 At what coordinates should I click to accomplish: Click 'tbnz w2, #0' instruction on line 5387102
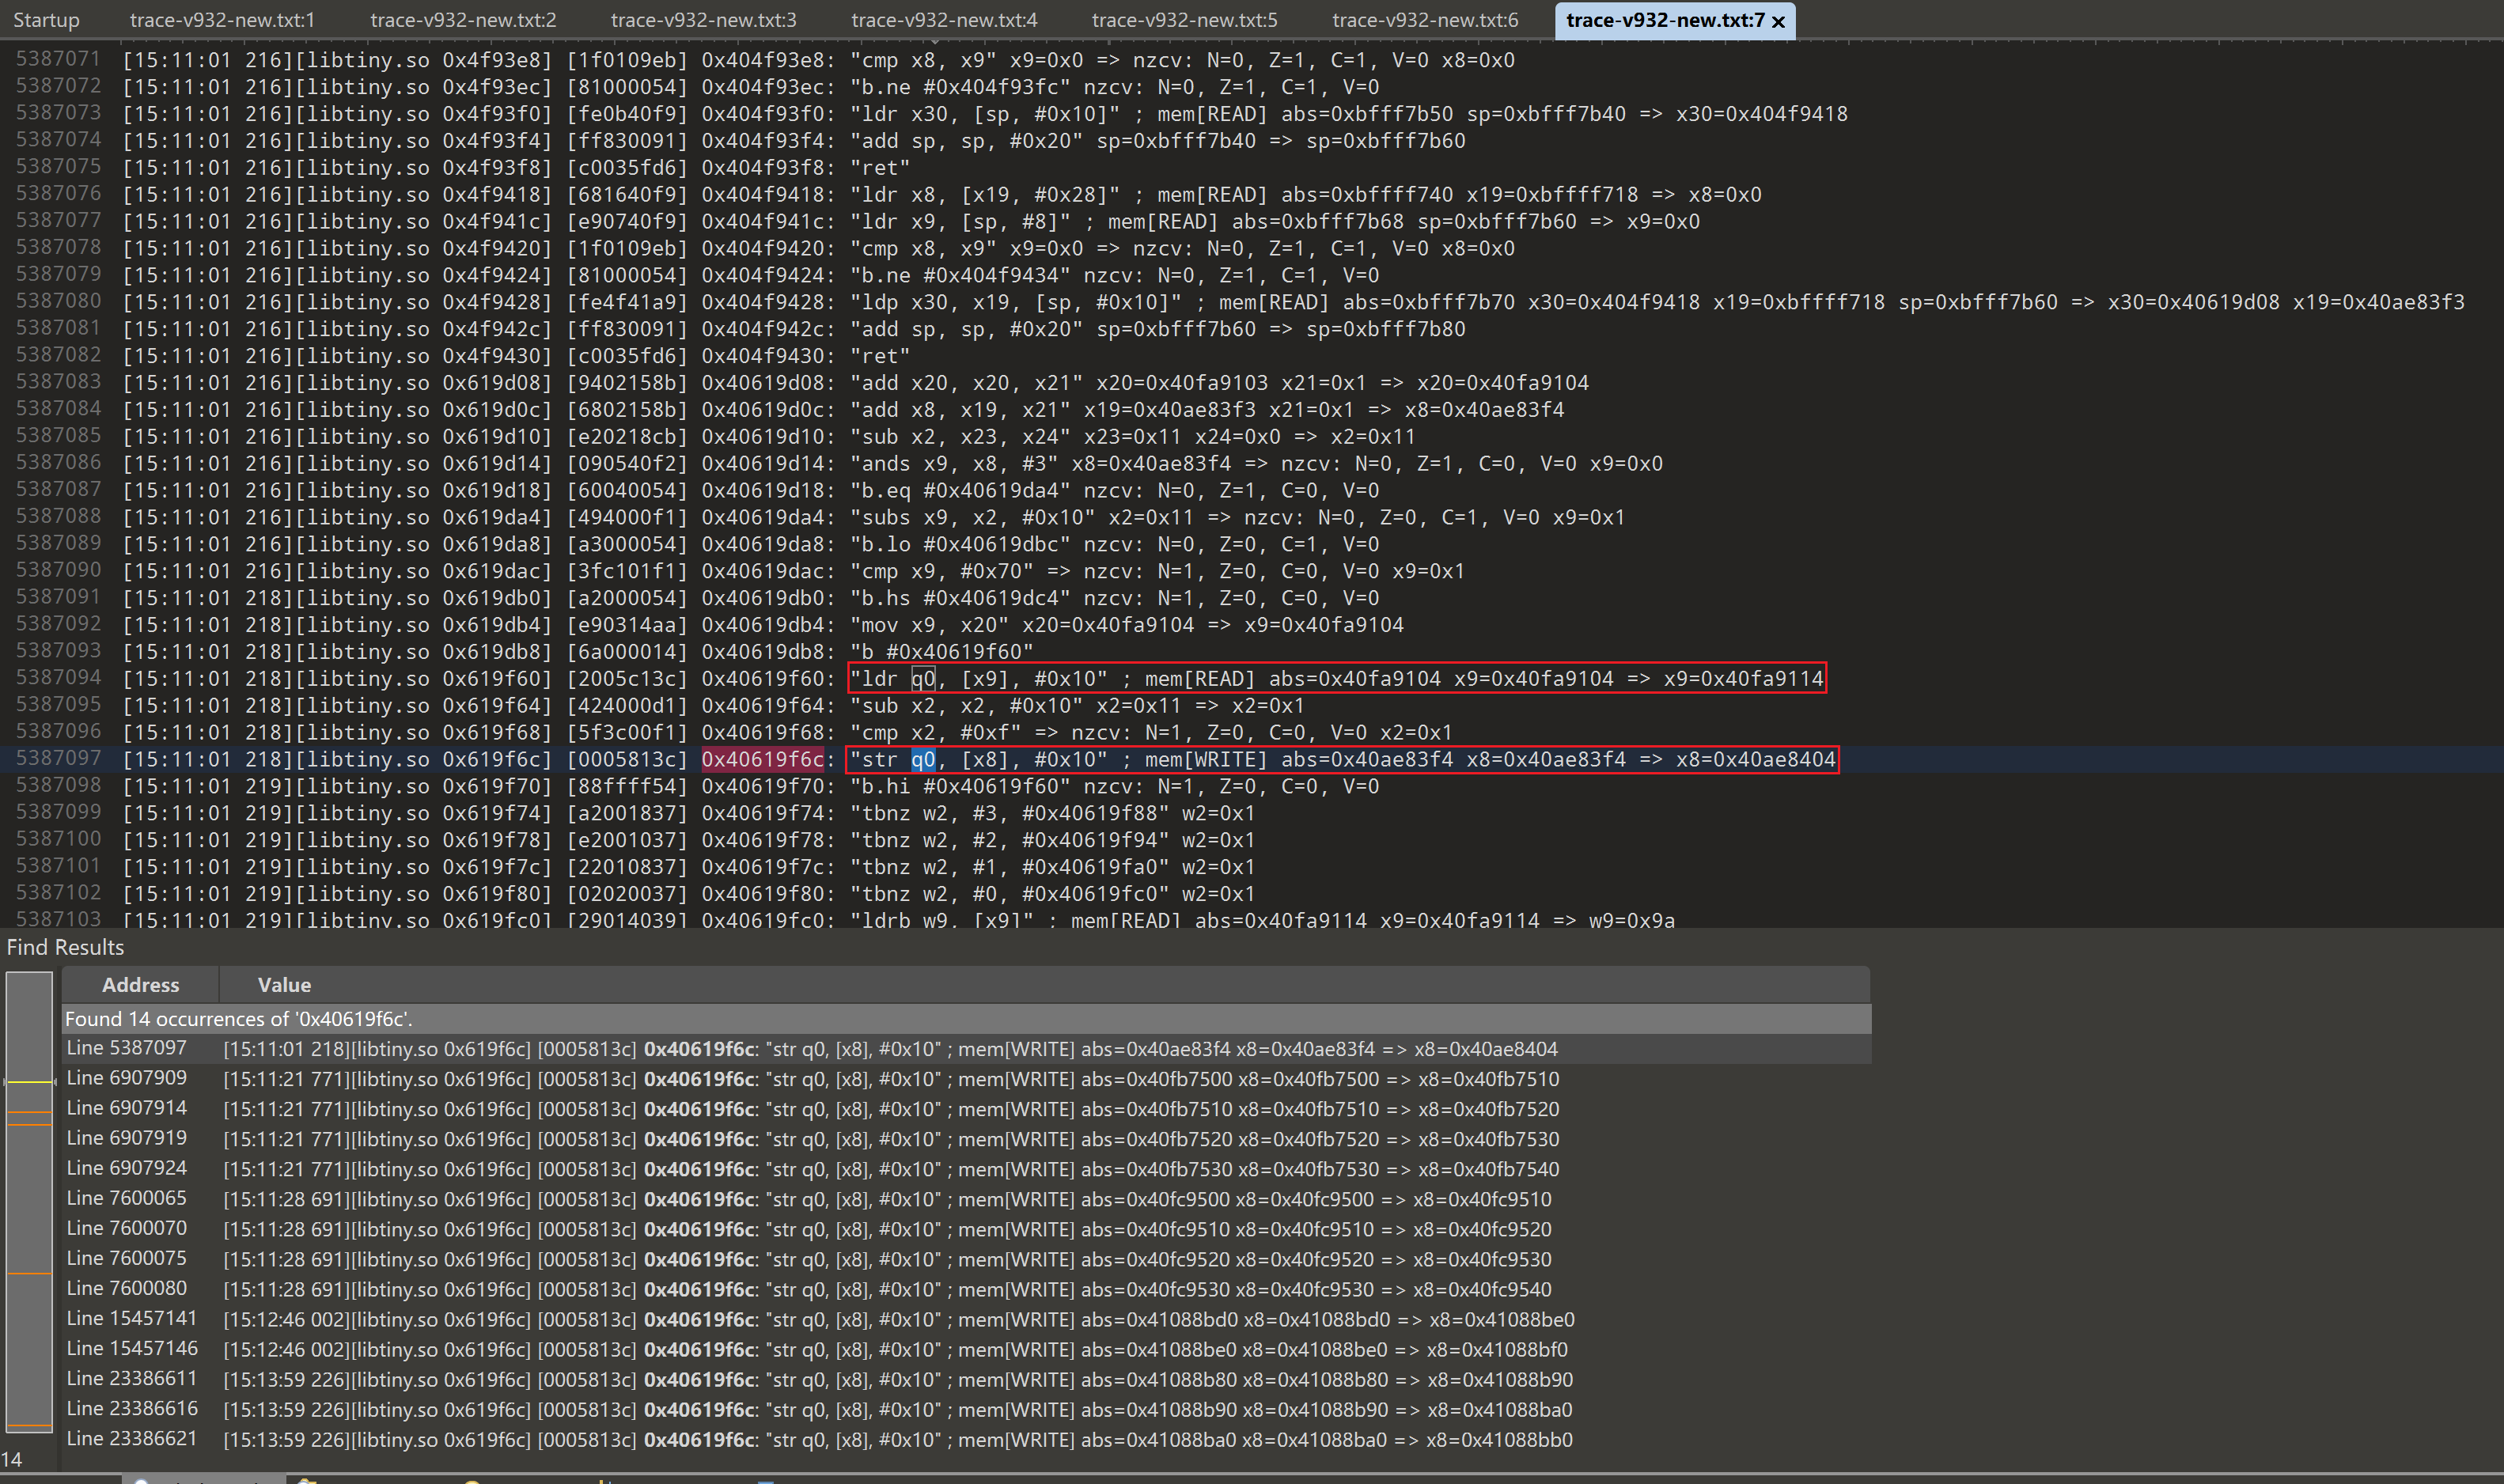1009,894
